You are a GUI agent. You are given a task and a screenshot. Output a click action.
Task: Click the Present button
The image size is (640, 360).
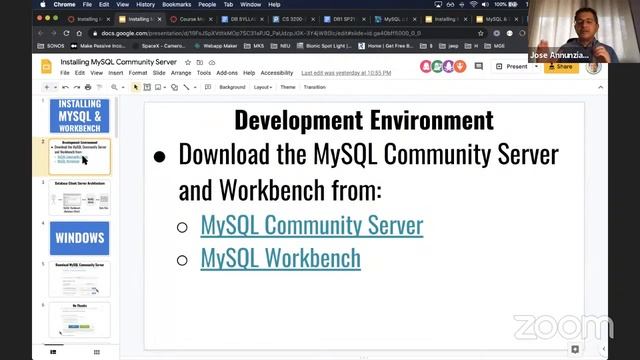[512, 66]
